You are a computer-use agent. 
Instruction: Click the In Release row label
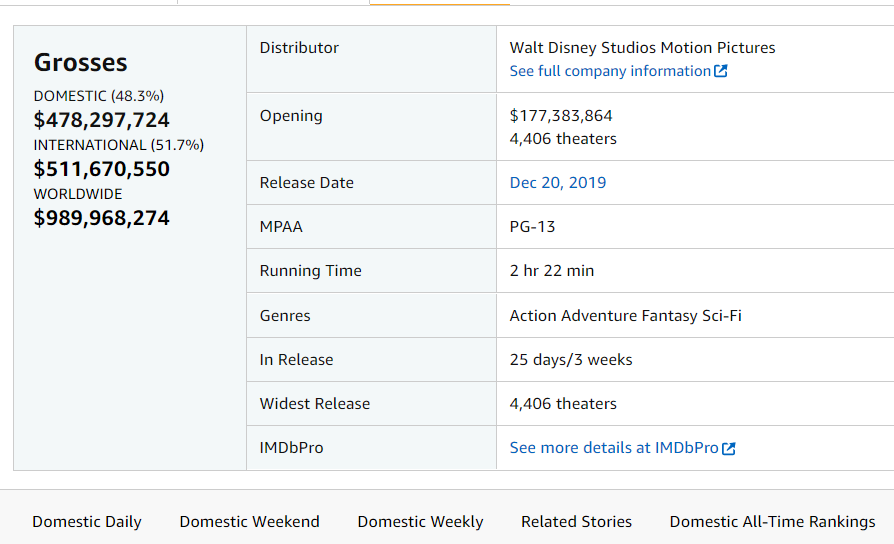click(x=296, y=360)
